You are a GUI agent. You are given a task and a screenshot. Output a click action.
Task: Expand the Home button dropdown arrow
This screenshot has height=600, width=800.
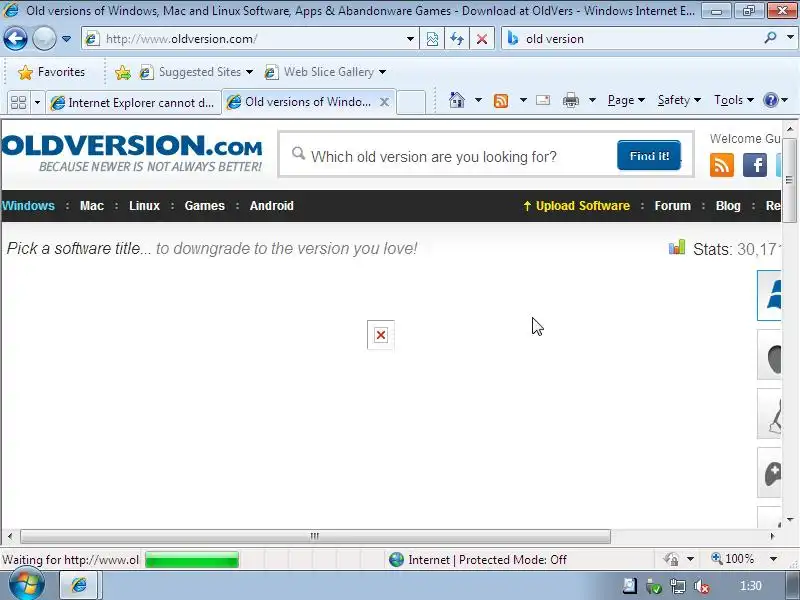tap(478, 100)
